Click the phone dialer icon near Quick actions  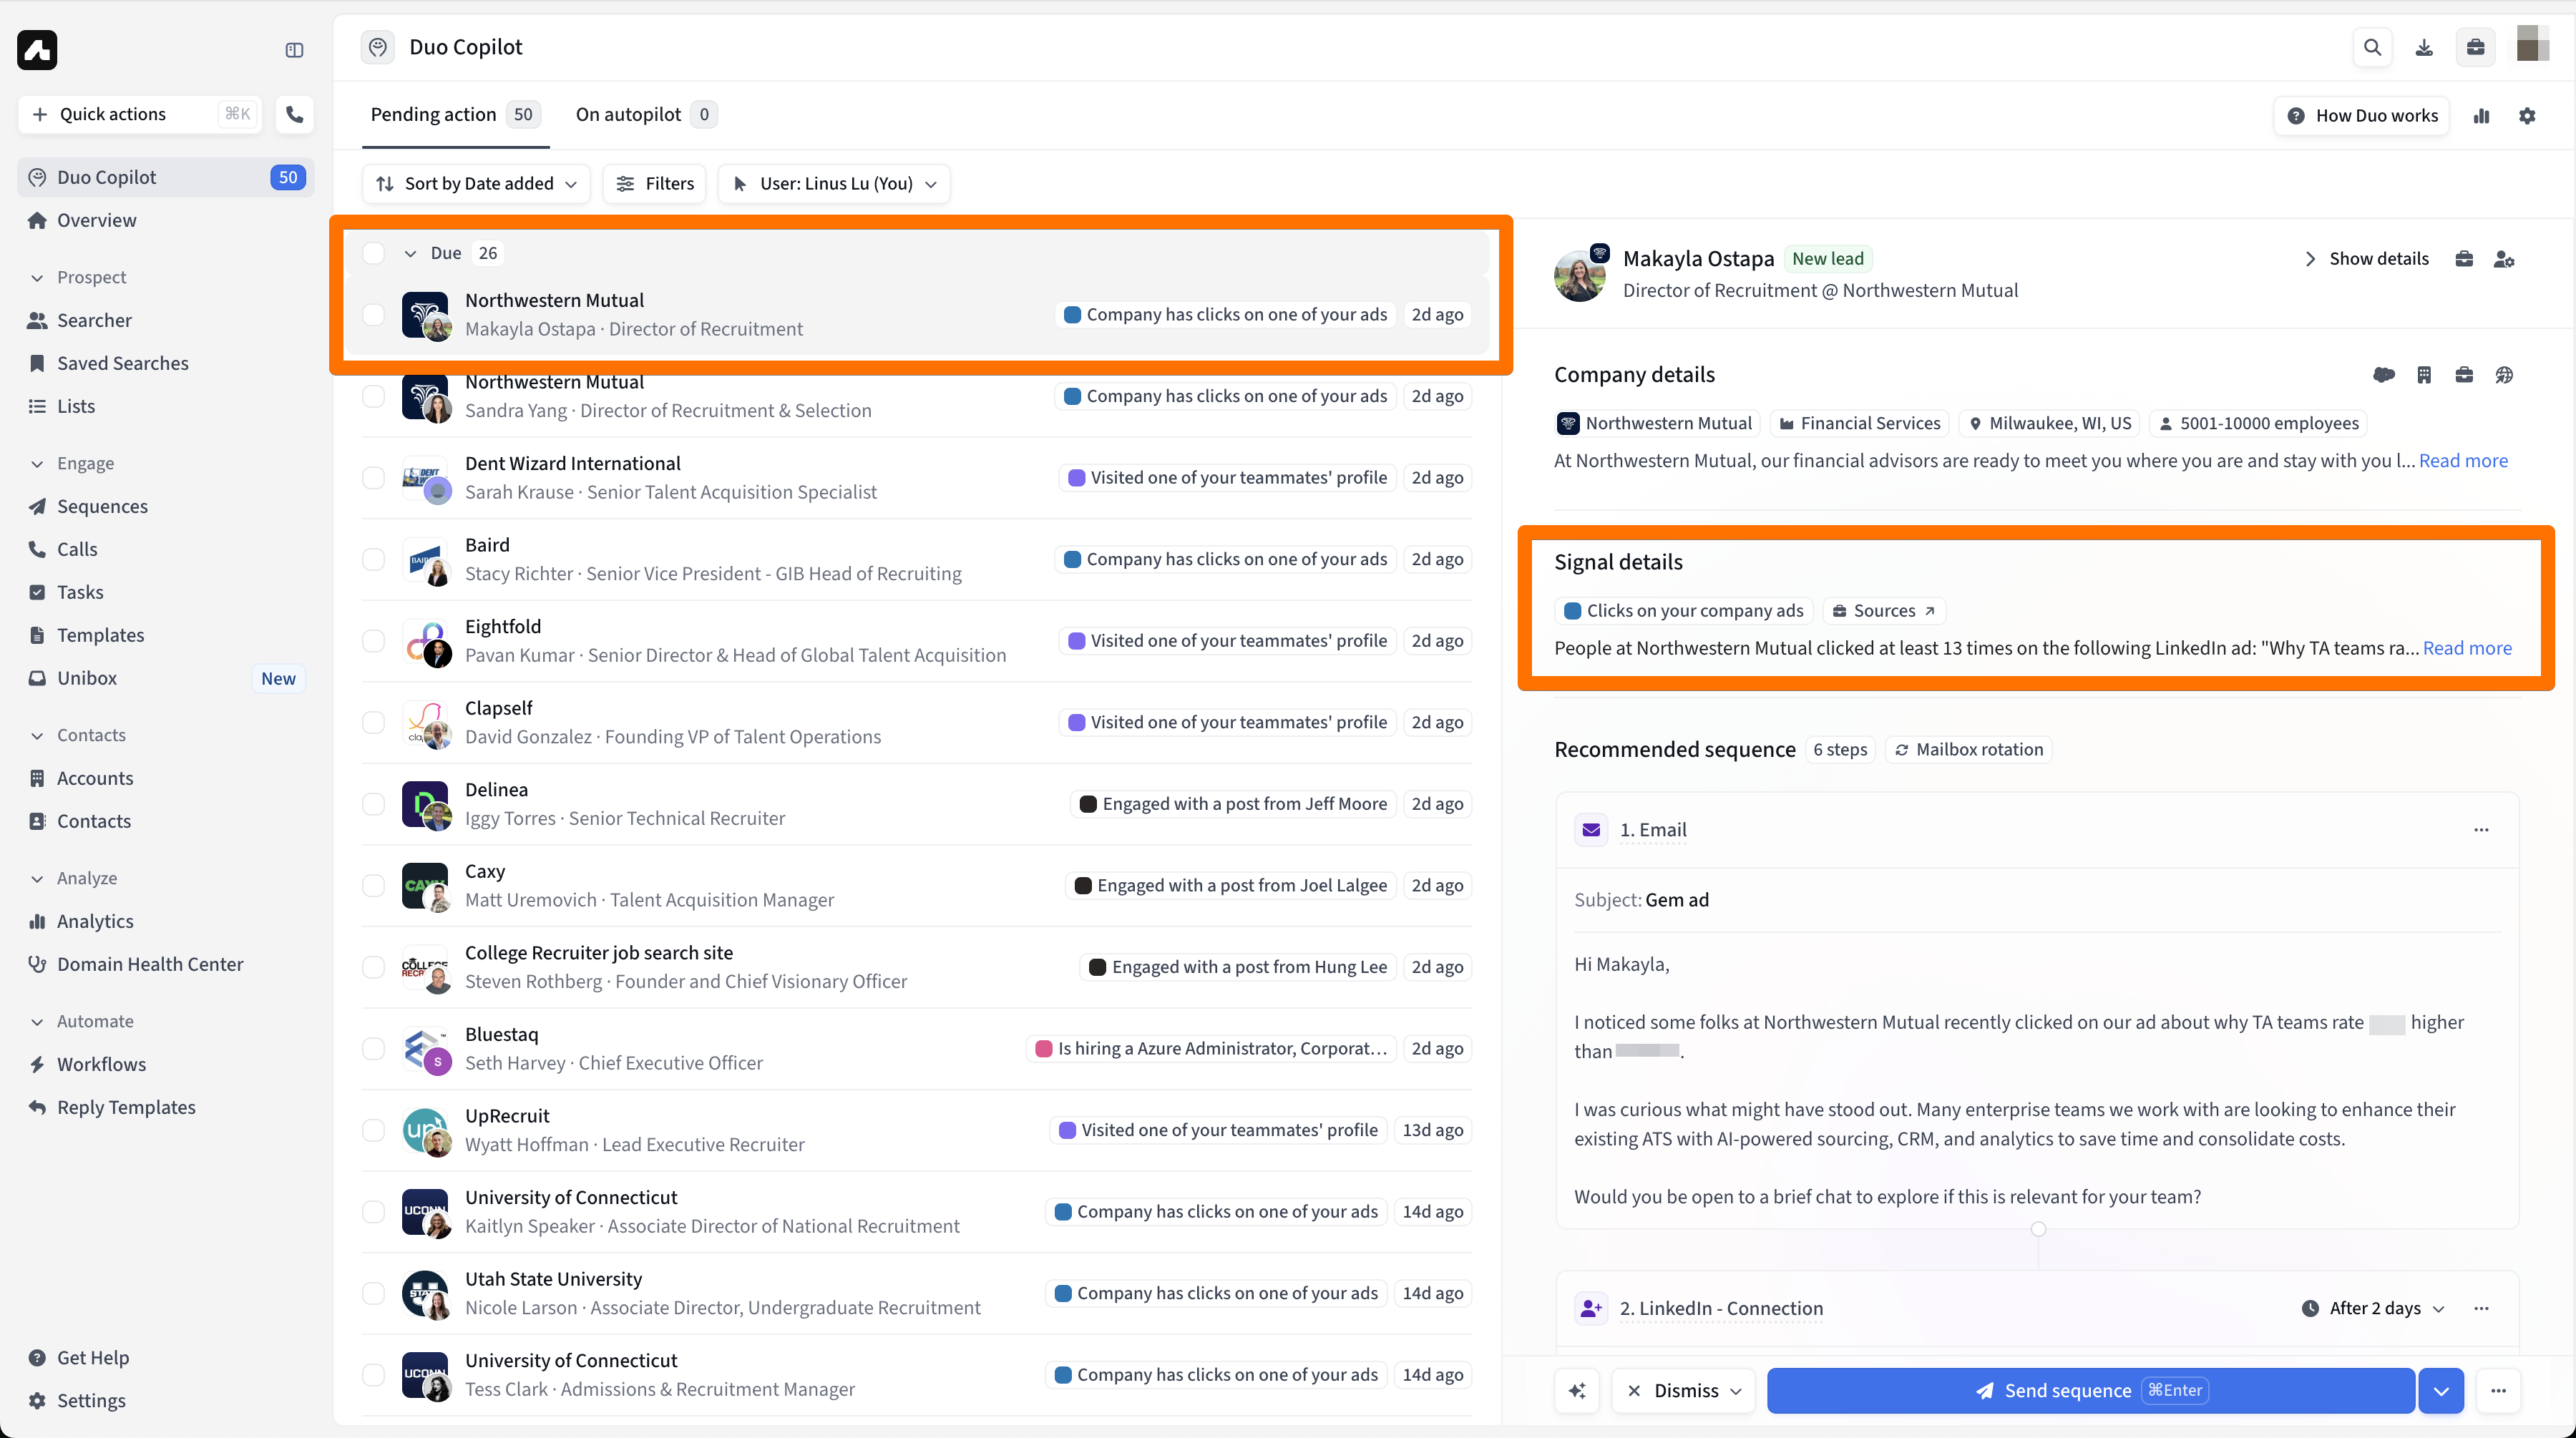pyautogui.click(x=294, y=114)
